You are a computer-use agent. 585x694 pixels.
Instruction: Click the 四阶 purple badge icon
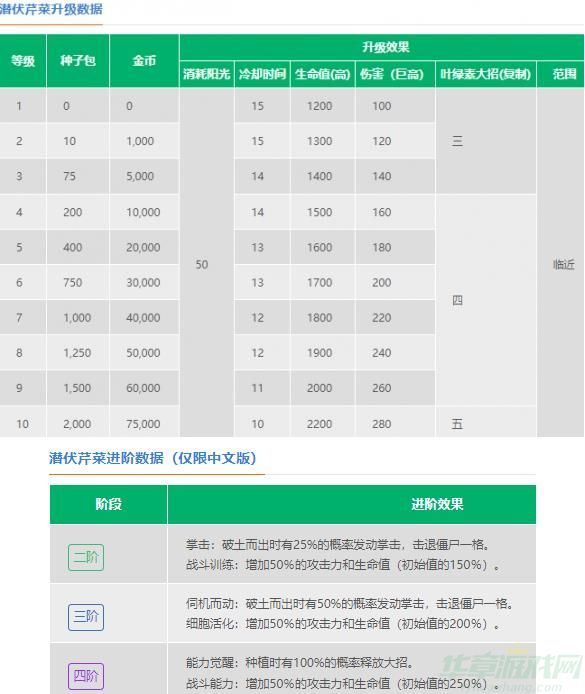(x=86, y=676)
